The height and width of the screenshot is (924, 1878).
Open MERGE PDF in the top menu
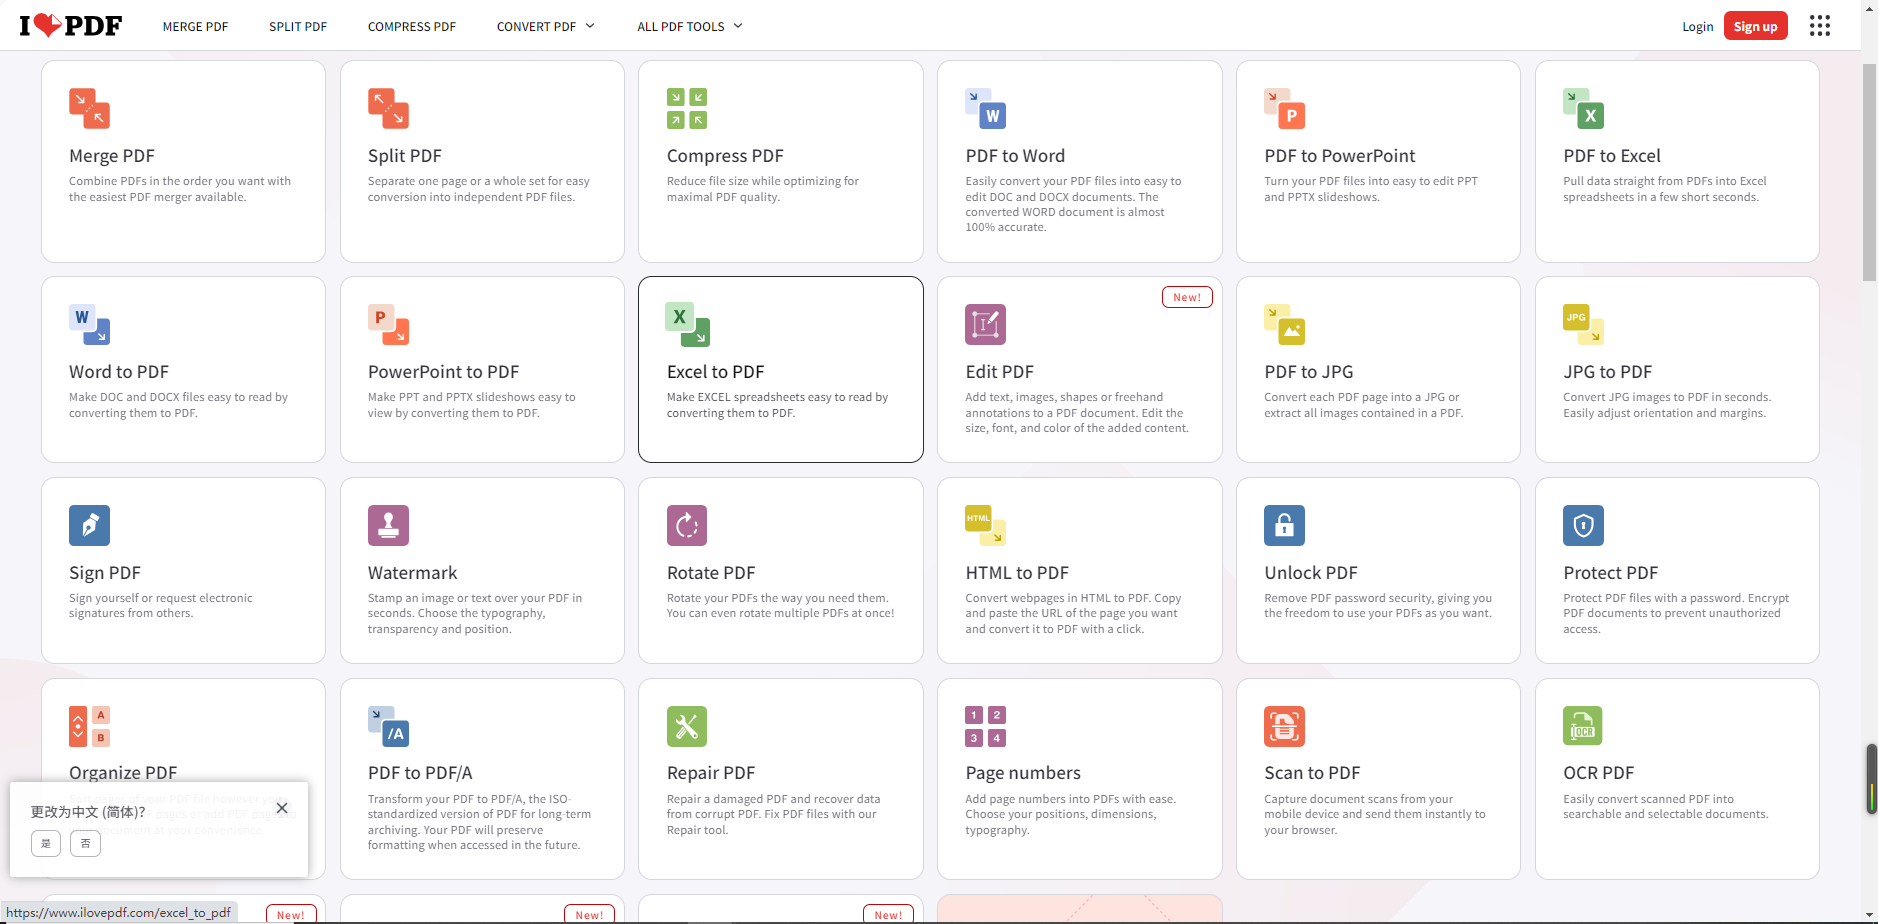tap(195, 27)
